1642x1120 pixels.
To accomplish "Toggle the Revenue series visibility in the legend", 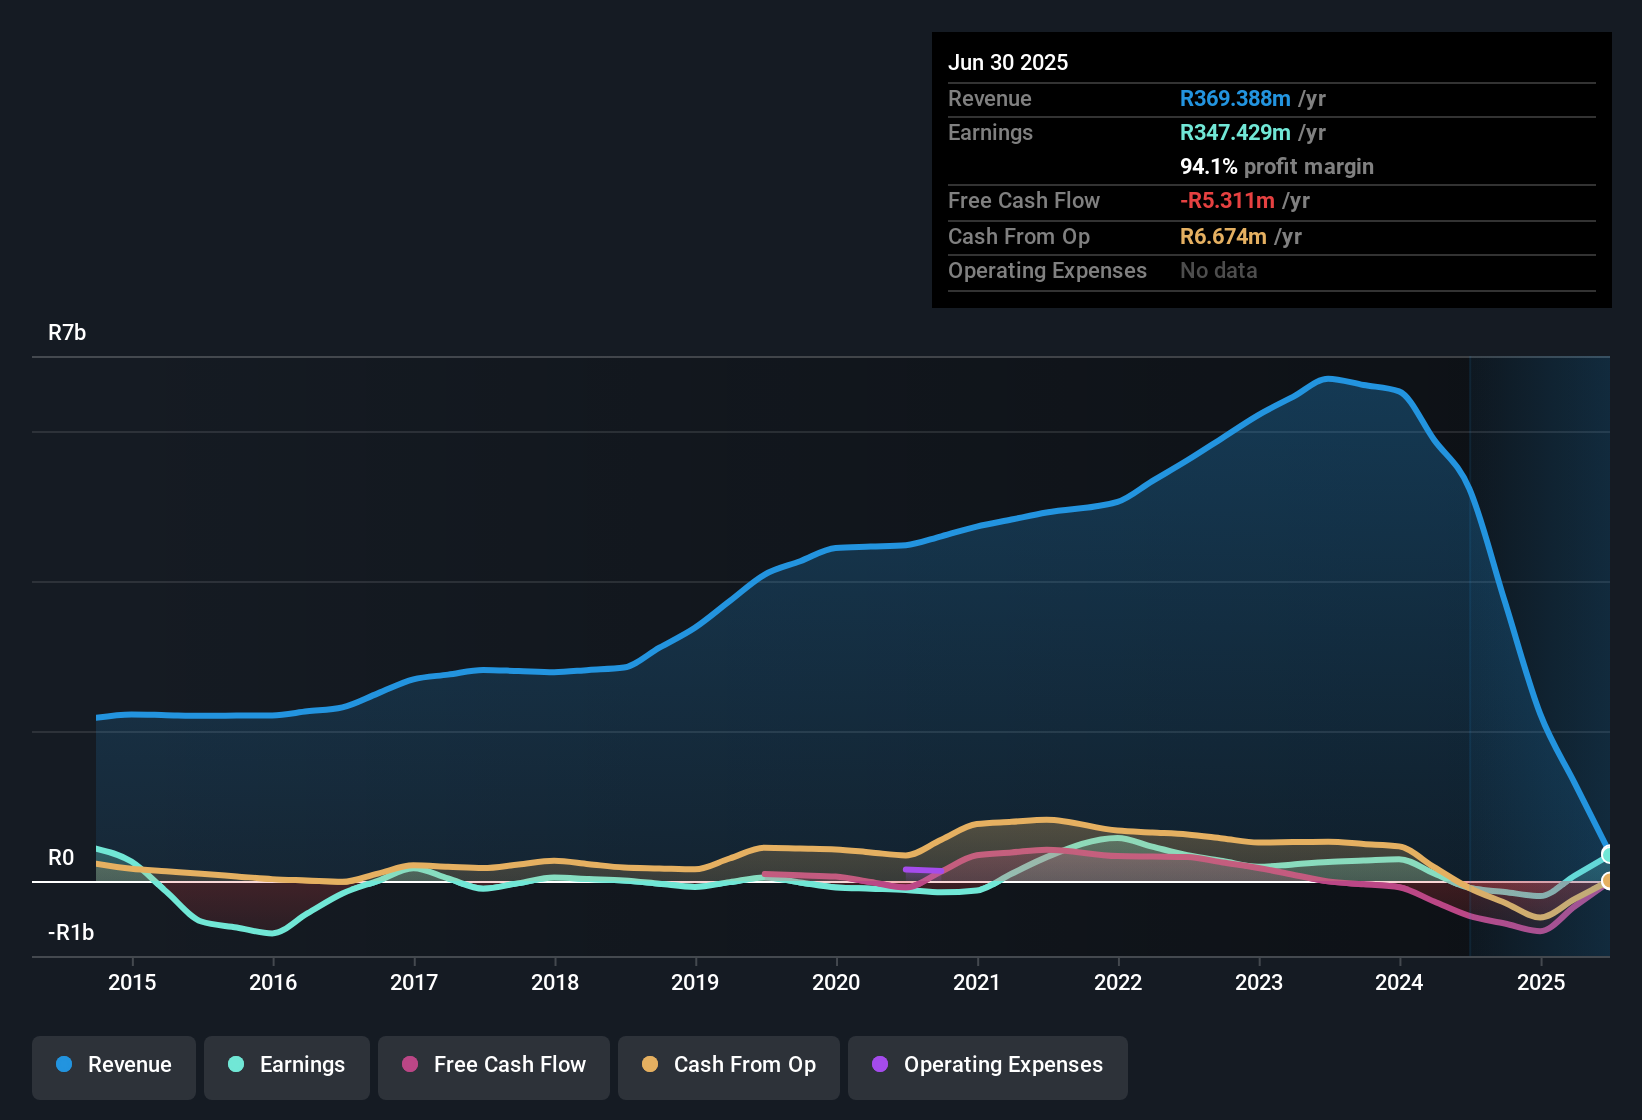I will point(113,1065).
